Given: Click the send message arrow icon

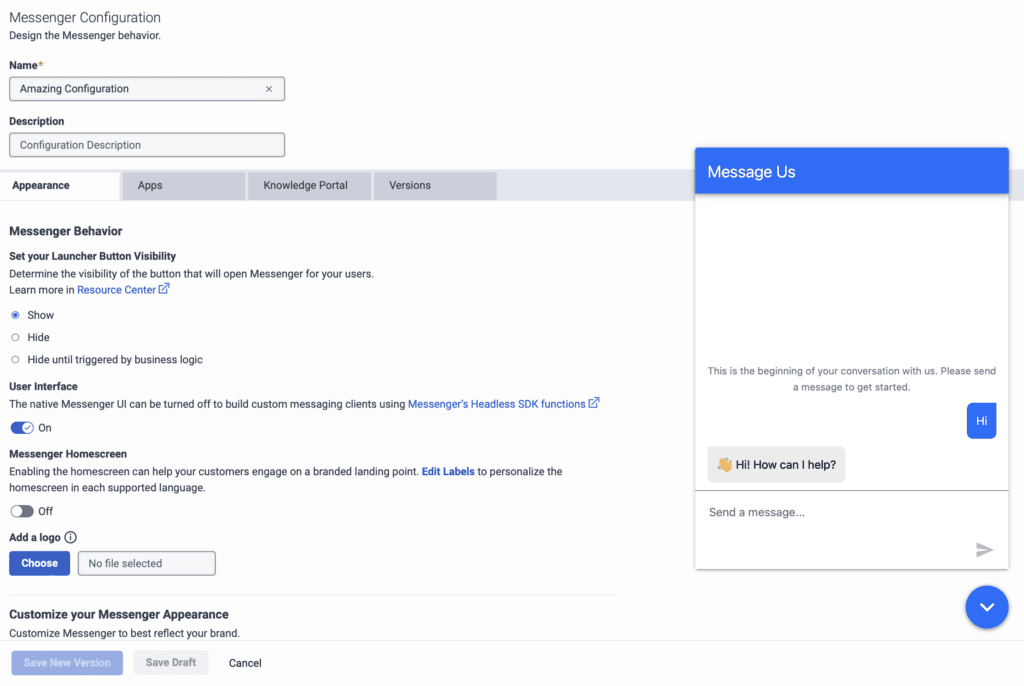Looking at the screenshot, I should pos(985,549).
